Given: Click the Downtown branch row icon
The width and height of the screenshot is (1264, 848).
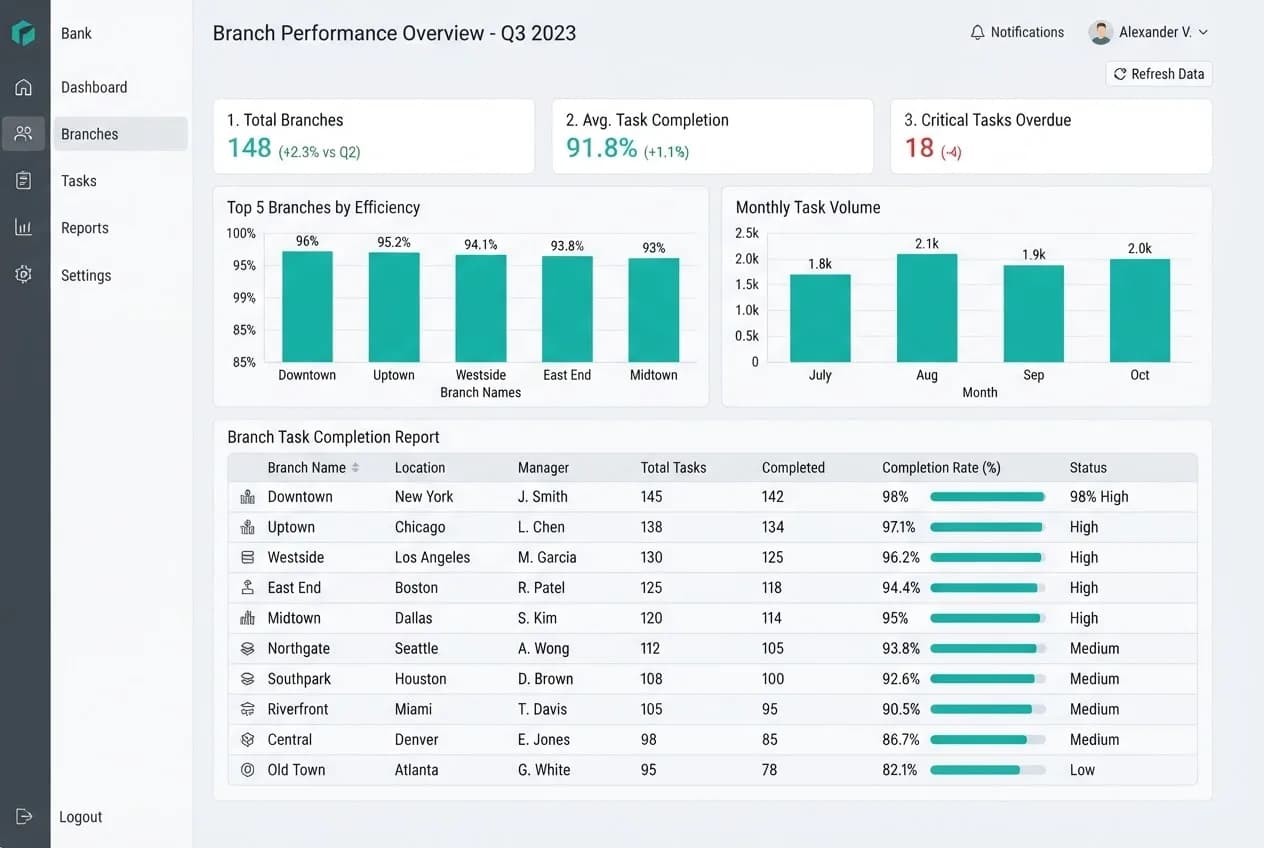Looking at the screenshot, I should (248, 496).
